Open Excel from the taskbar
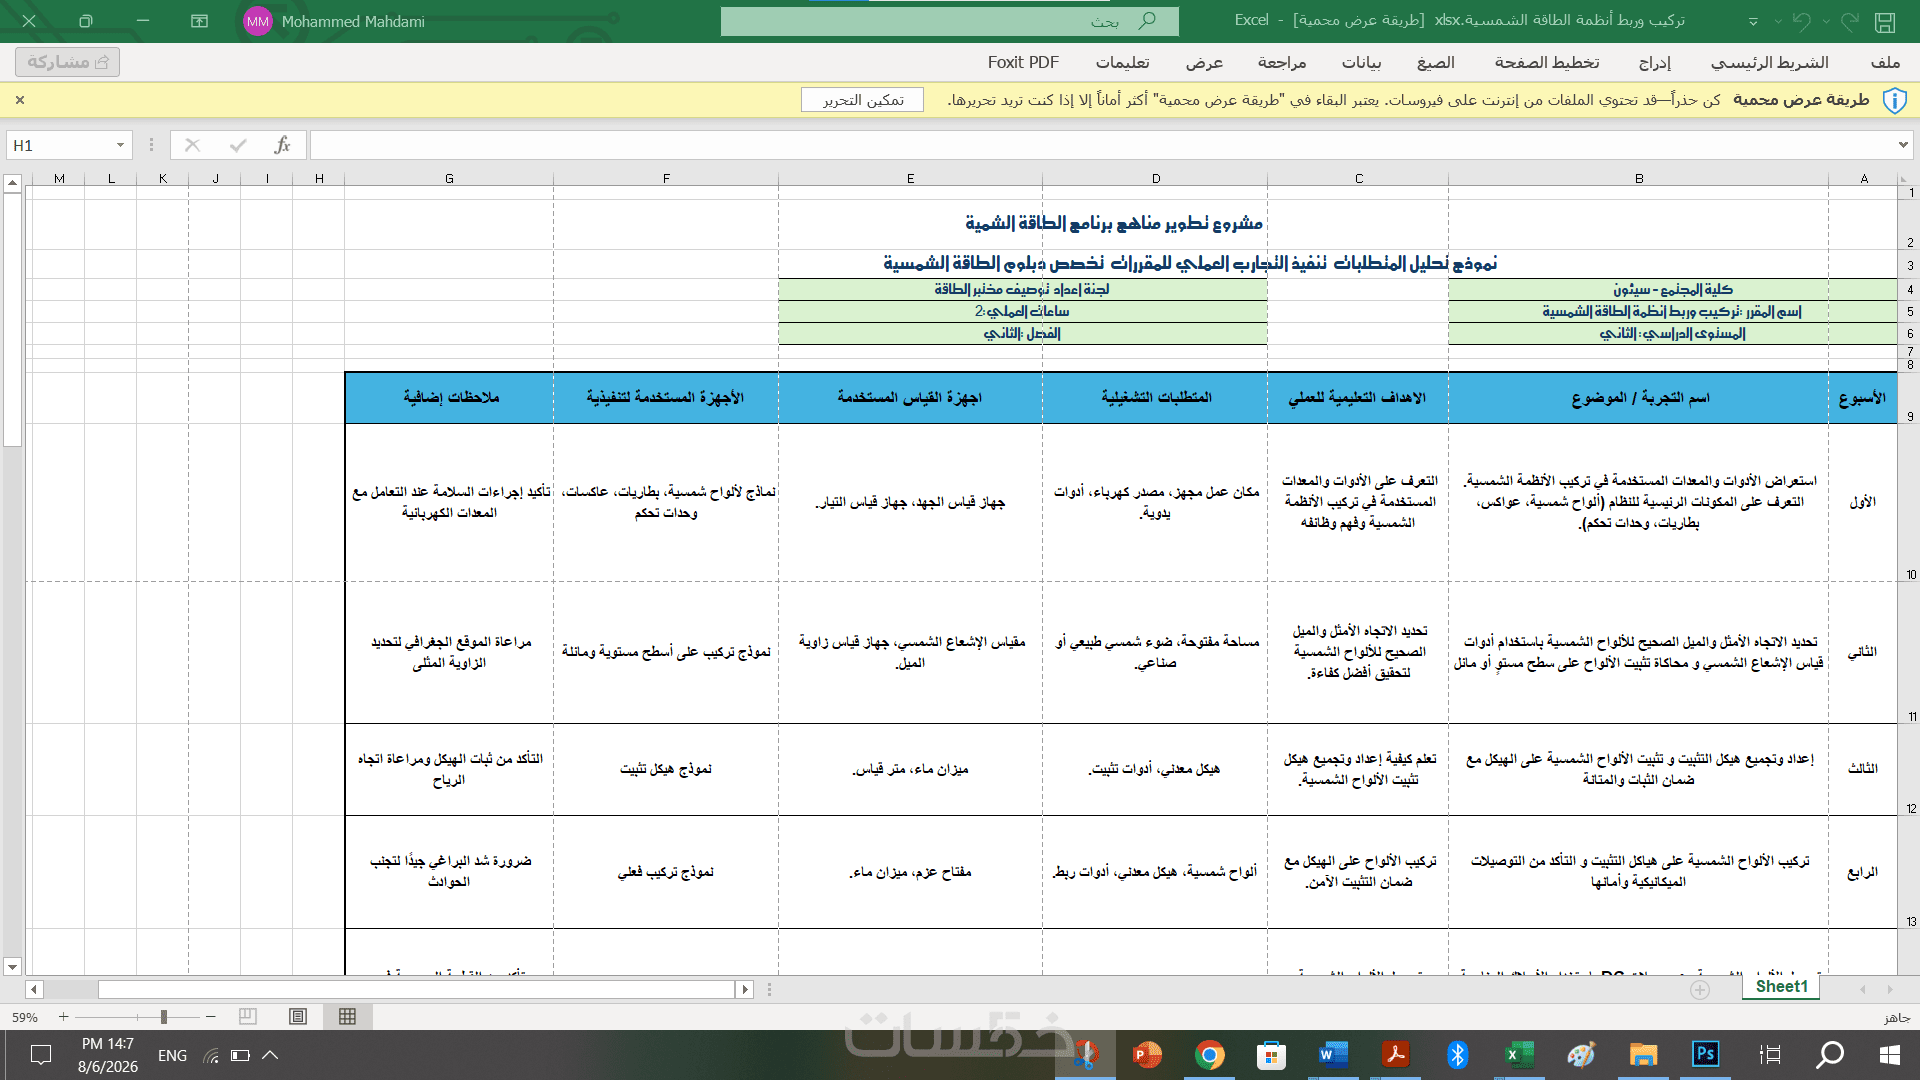Viewport: 1920px width, 1080px height. [1519, 1055]
